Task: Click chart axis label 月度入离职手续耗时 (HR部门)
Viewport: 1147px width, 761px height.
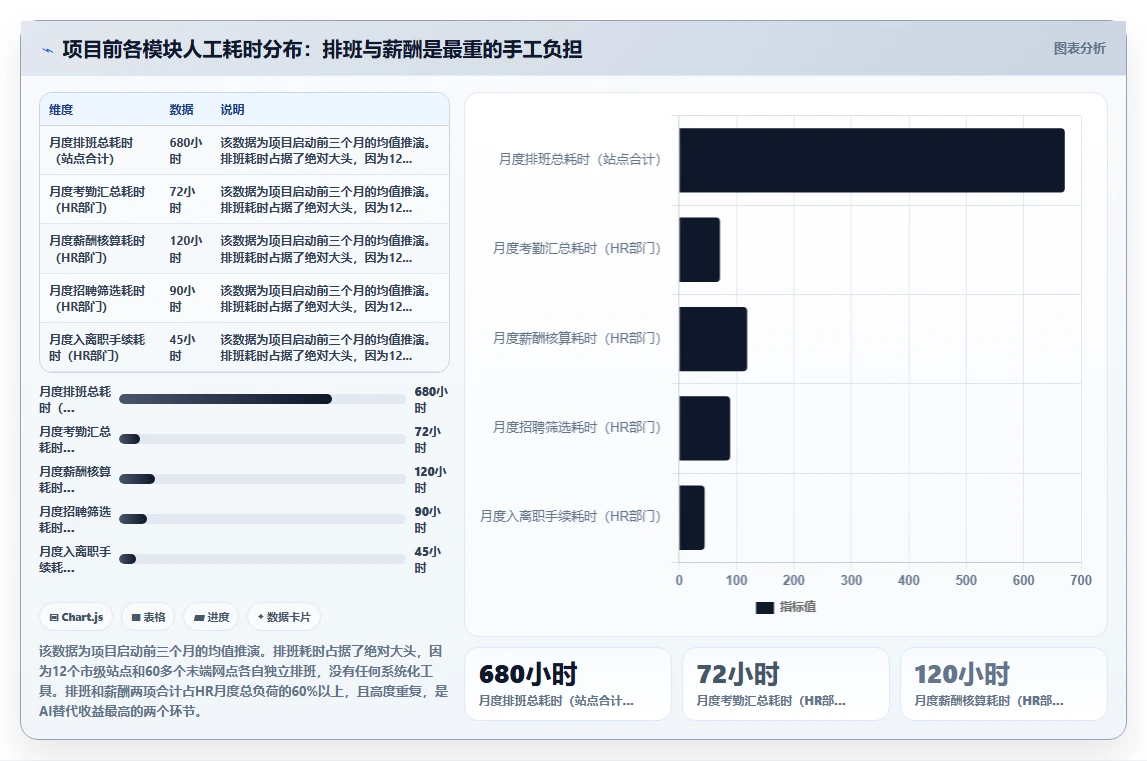Action: (x=571, y=517)
